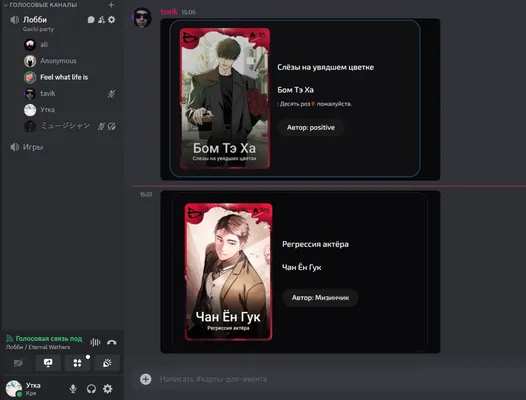Start screen sharing
Image resolution: width=526 pixels, height=400 pixels.
pyautogui.click(x=48, y=363)
